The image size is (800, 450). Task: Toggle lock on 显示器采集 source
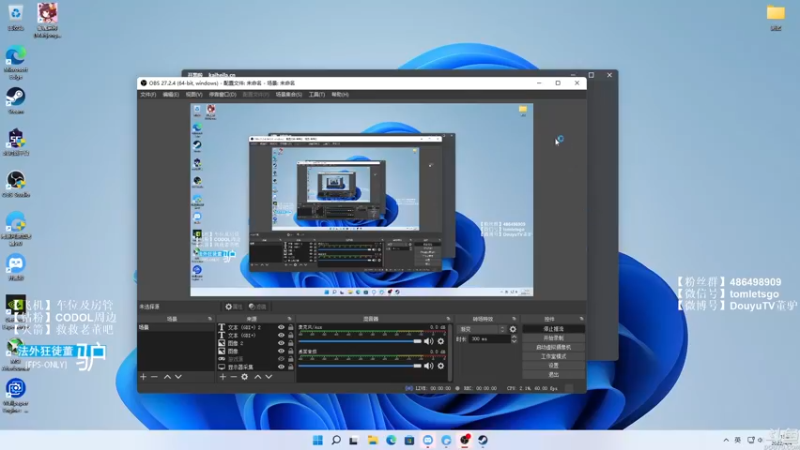pyautogui.click(x=290, y=367)
